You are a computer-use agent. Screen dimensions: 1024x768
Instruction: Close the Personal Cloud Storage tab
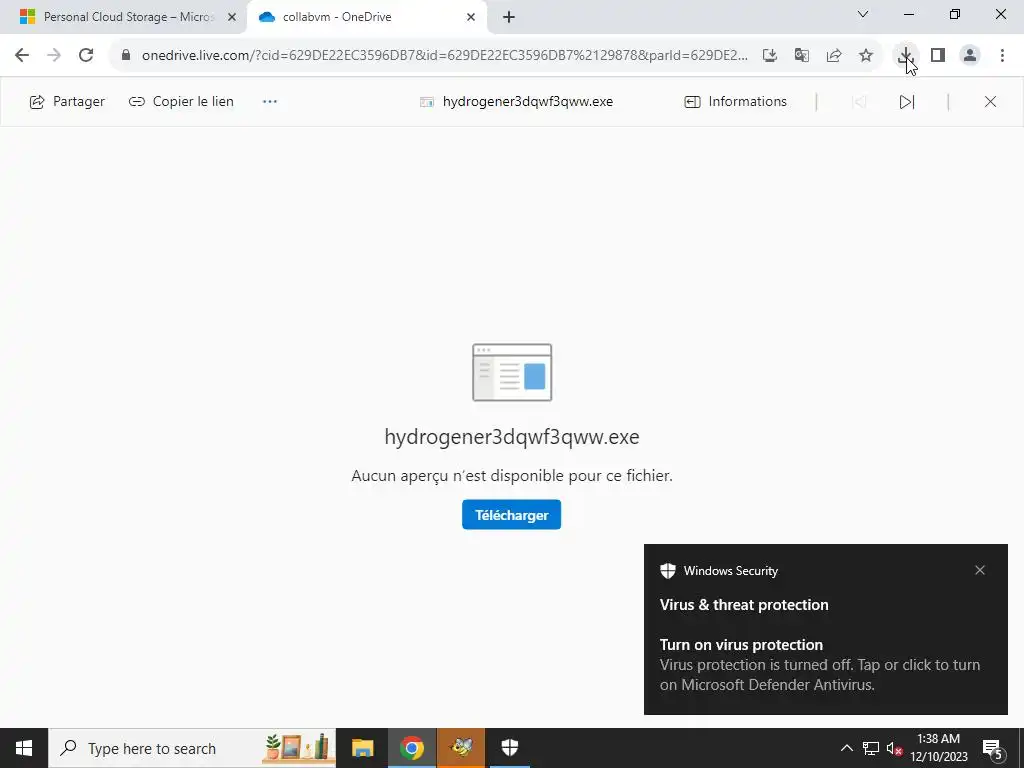232,17
